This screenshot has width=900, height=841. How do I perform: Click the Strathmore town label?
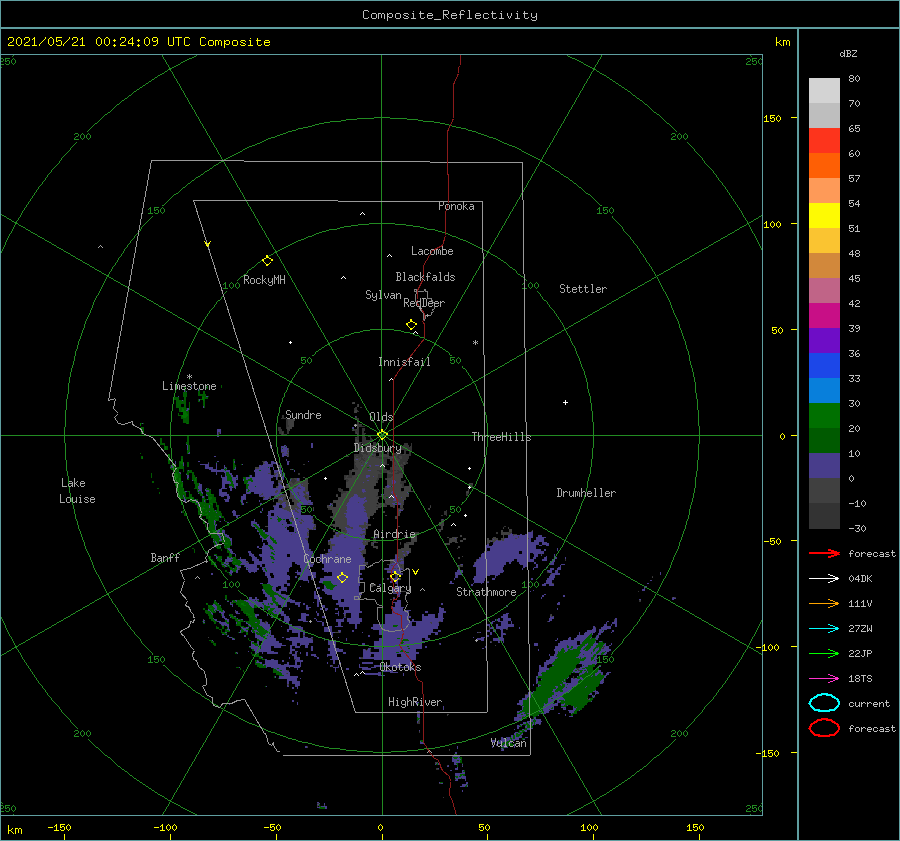point(486,592)
